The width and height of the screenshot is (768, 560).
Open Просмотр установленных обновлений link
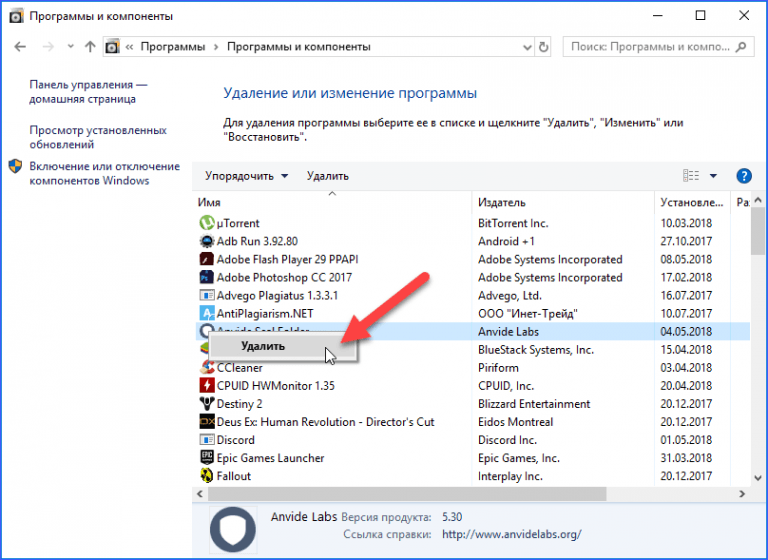[98, 137]
